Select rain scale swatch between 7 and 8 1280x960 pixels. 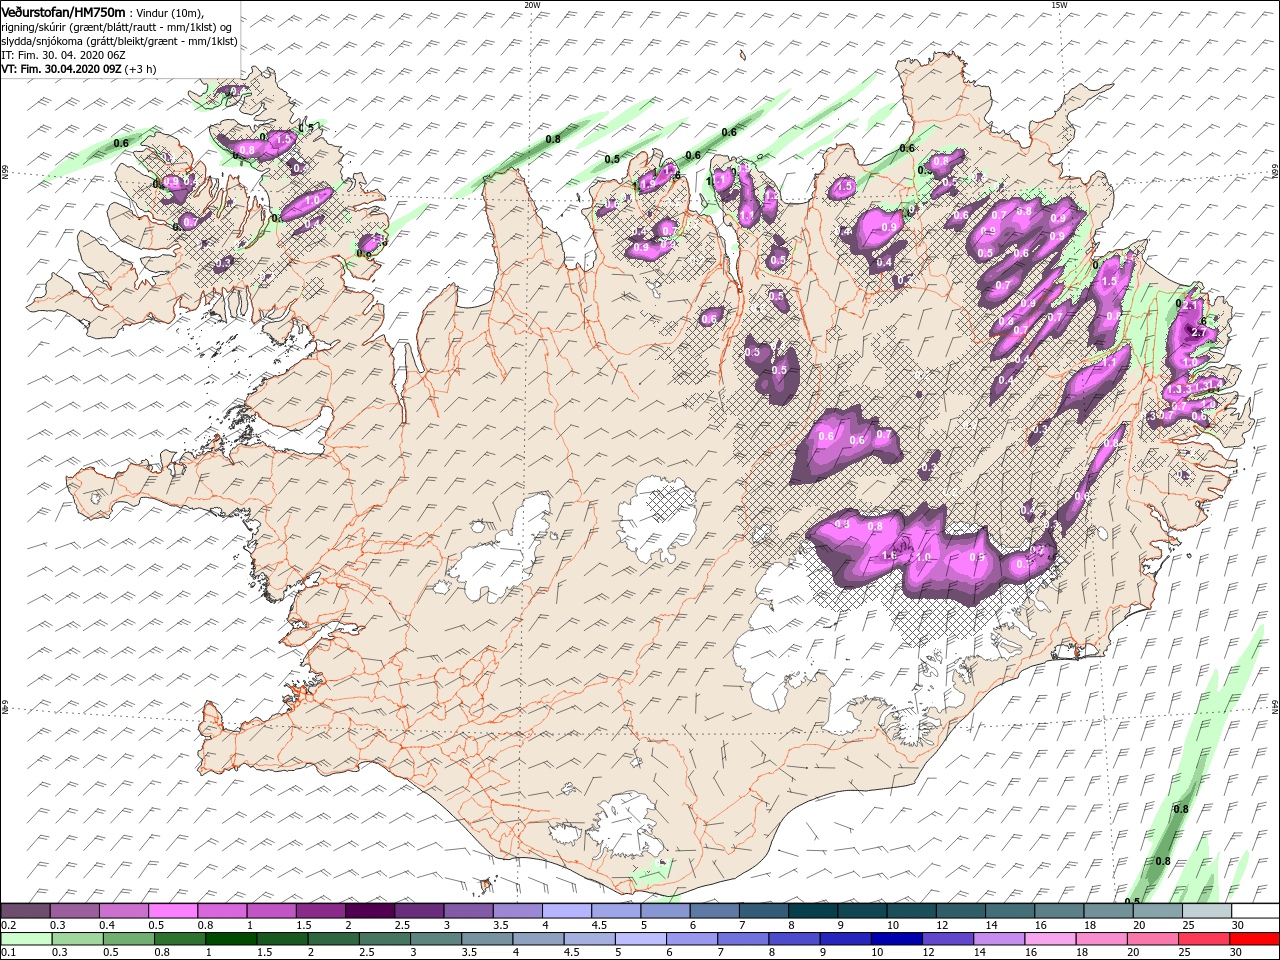(741, 939)
